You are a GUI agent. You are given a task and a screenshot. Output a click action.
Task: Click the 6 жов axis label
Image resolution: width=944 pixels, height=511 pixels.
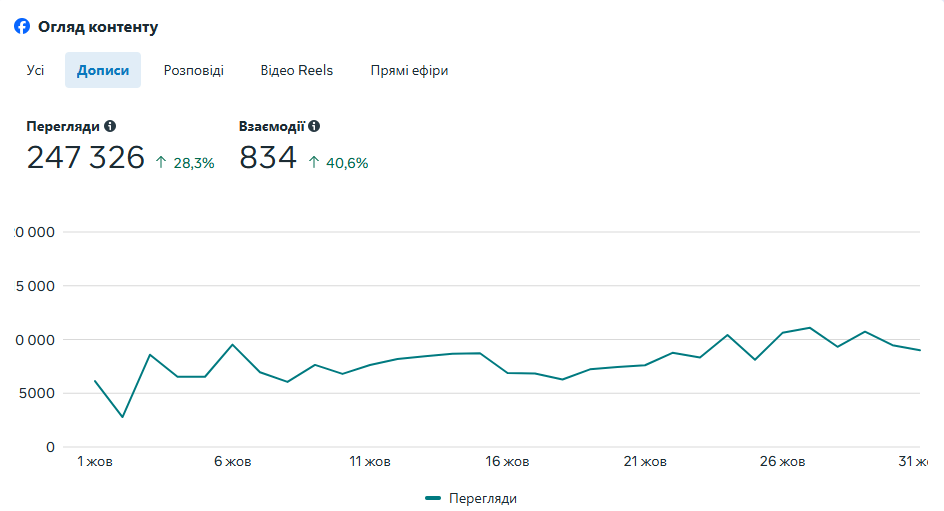coord(232,462)
